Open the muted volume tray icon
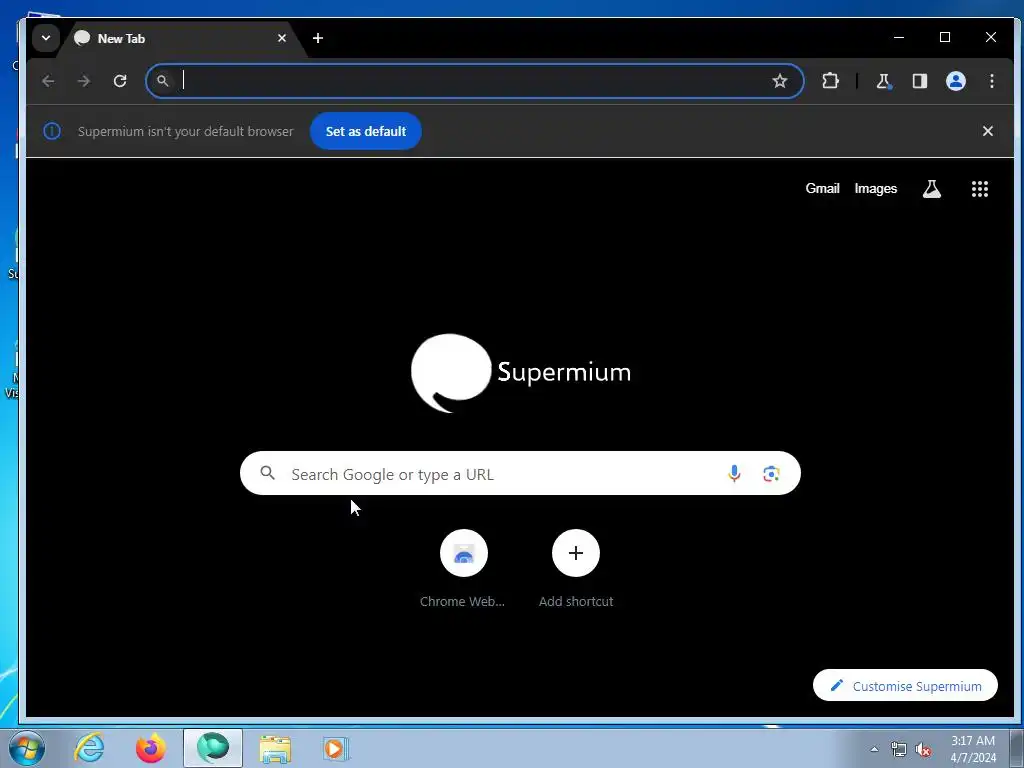1024x768 pixels. pyautogui.click(x=923, y=750)
